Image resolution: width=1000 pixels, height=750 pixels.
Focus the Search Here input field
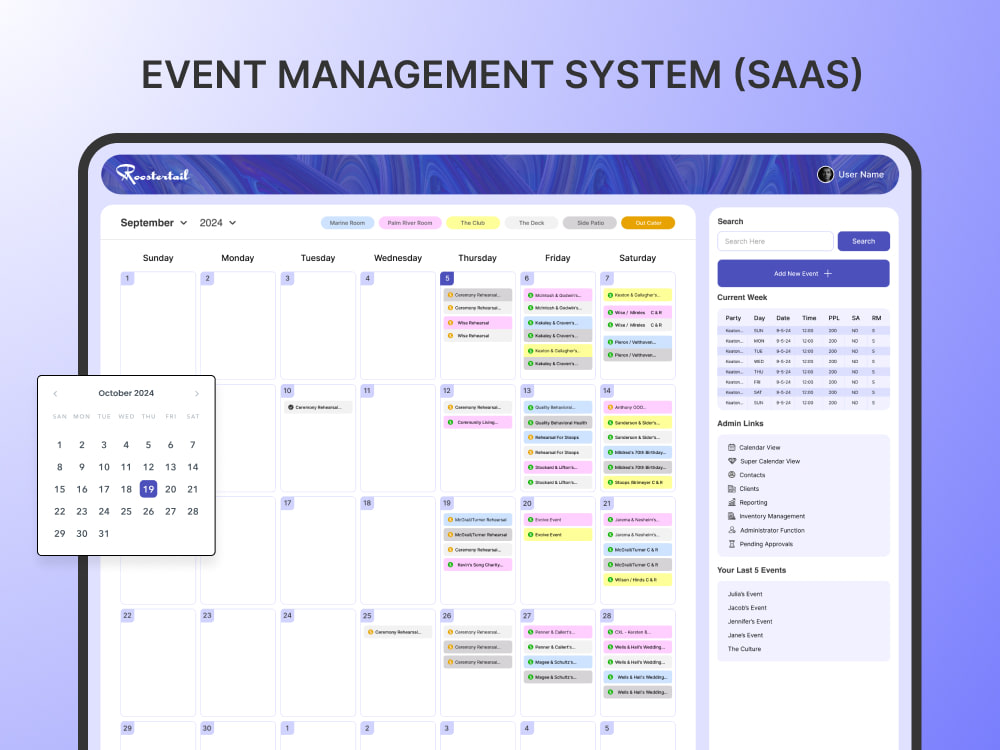(x=775, y=241)
